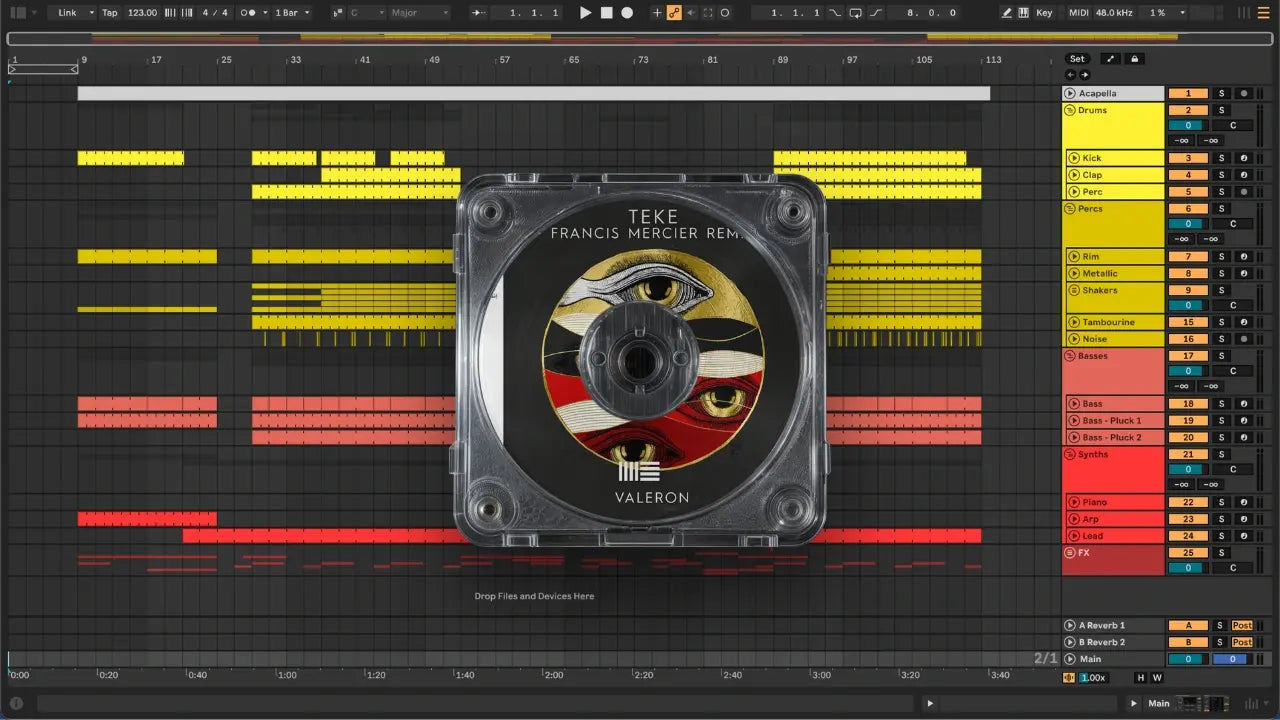Click the Session Record circle button
The width and height of the screenshot is (1280, 720).
[x=725, y=13]
